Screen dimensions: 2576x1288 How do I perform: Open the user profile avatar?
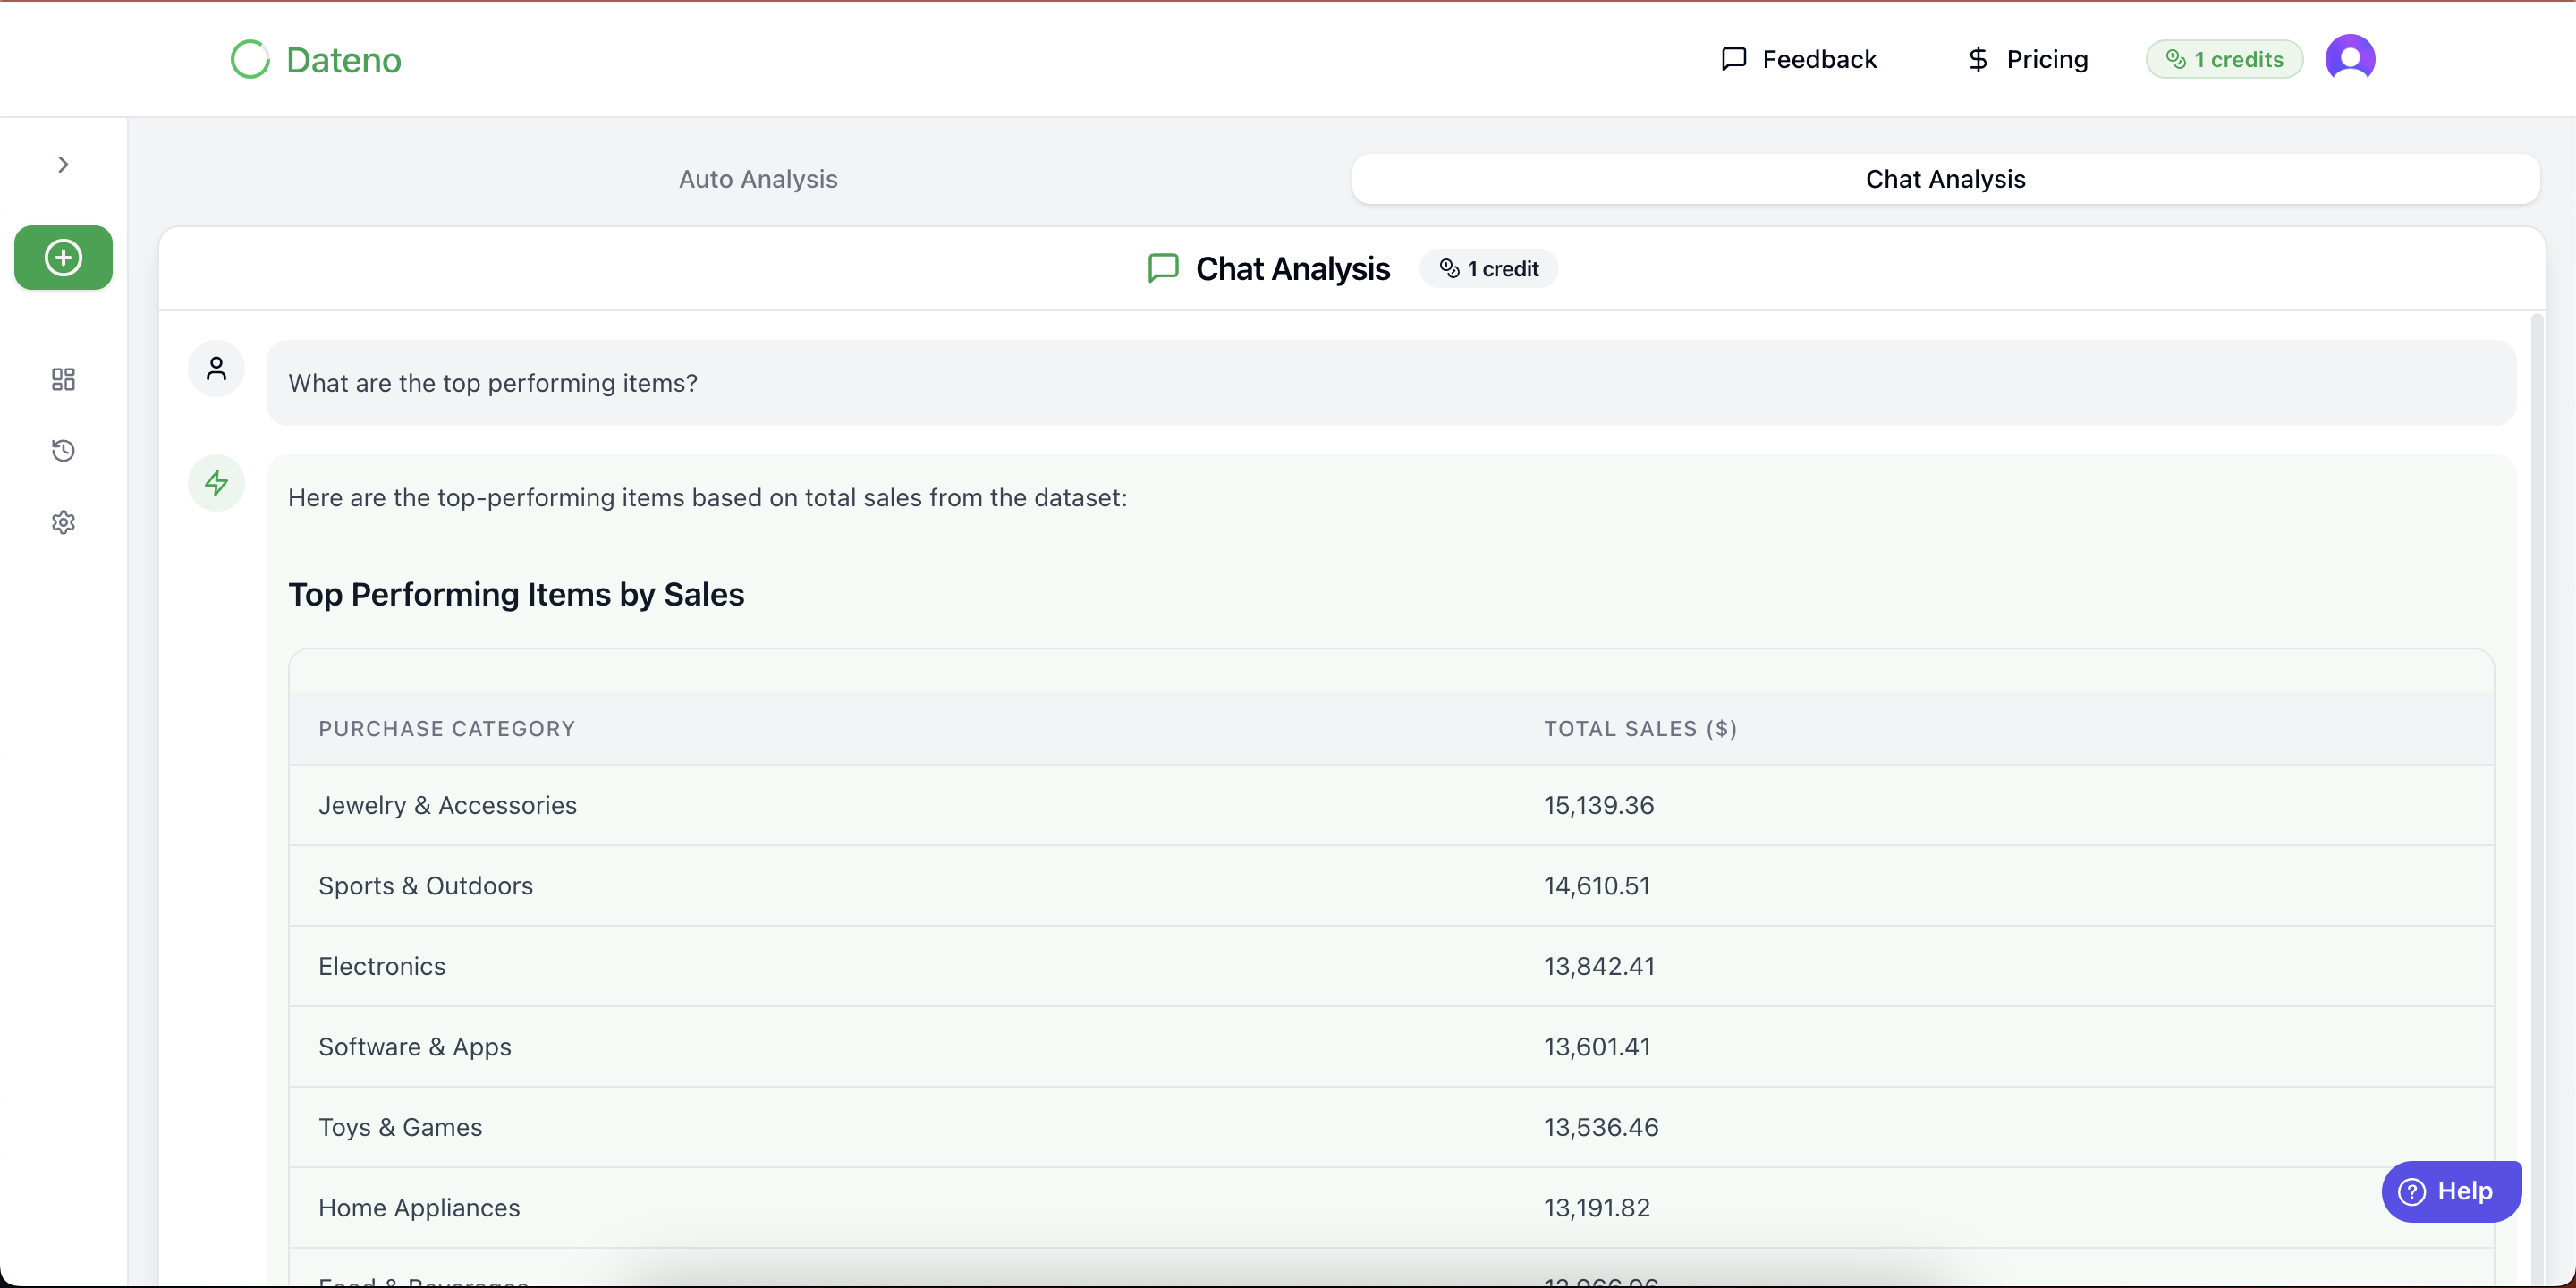[x=2349, y=59]
